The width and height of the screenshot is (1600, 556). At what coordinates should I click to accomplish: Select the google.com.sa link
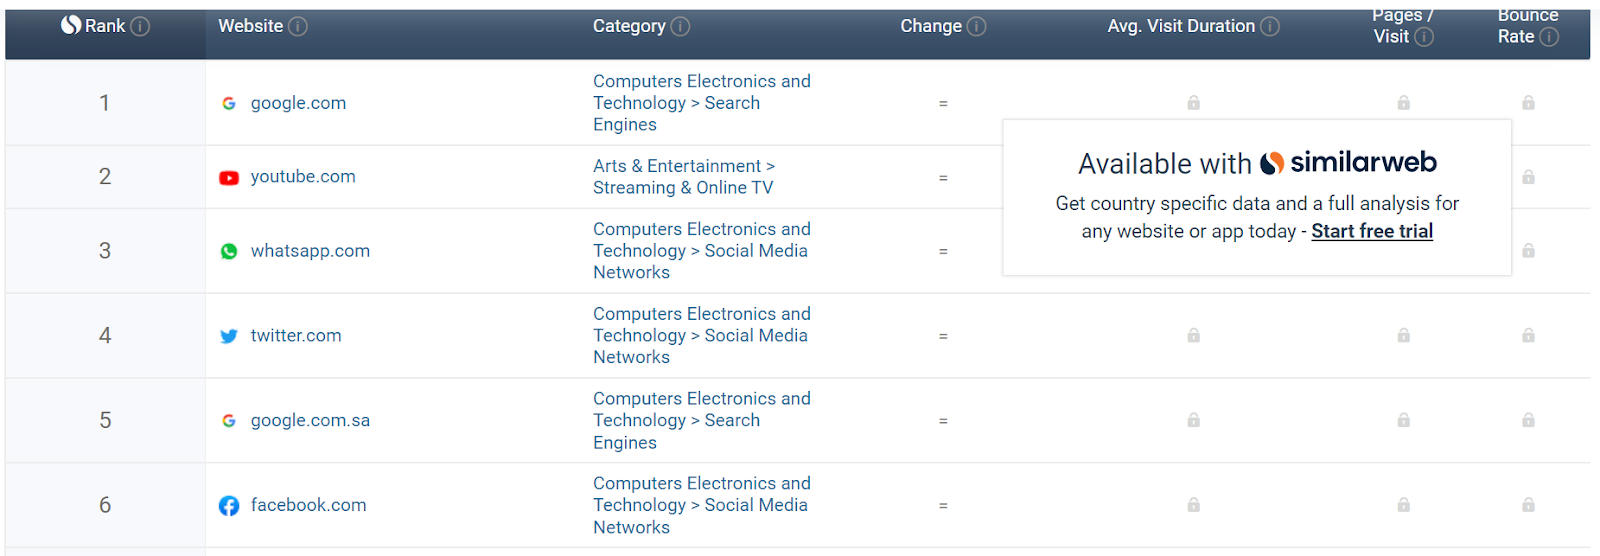310,421
